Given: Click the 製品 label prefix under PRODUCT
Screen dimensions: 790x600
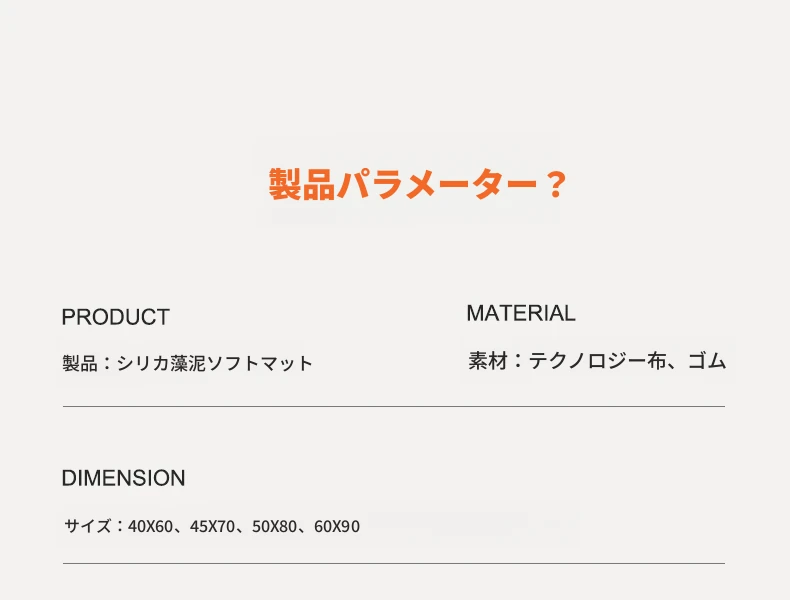Looking at the screenshot, I should click(x=80, y=363).
